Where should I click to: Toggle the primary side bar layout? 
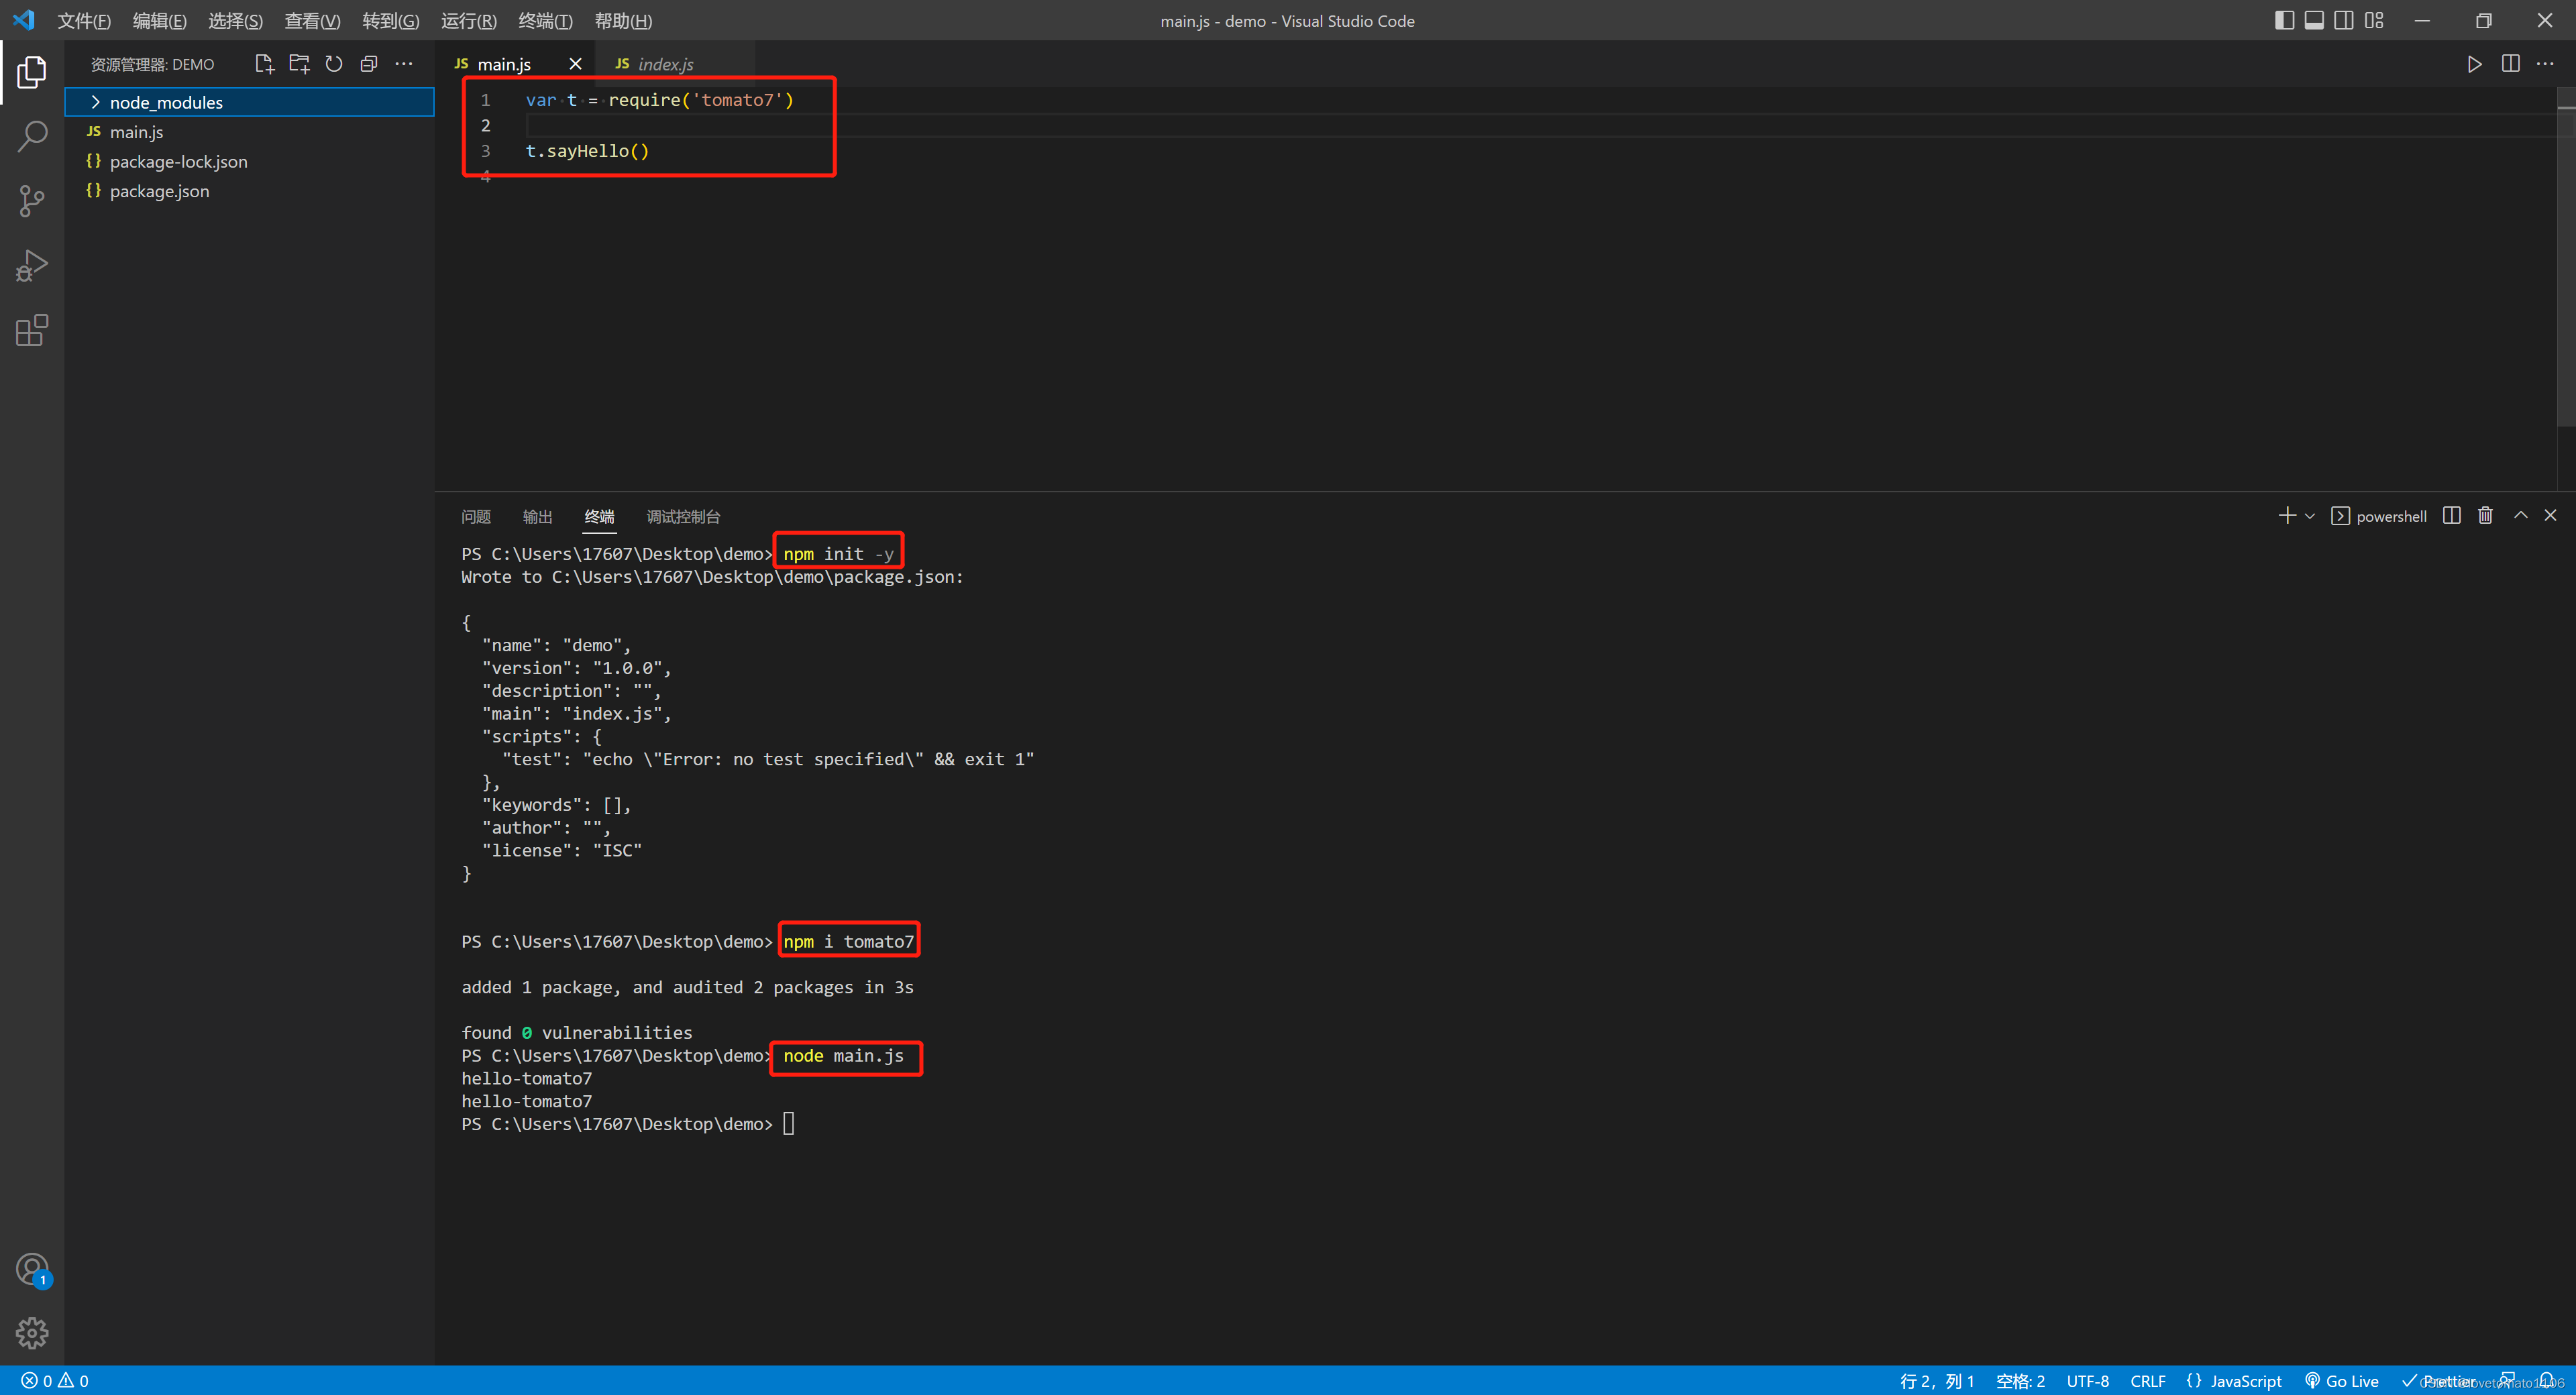tap(2284, 20)
